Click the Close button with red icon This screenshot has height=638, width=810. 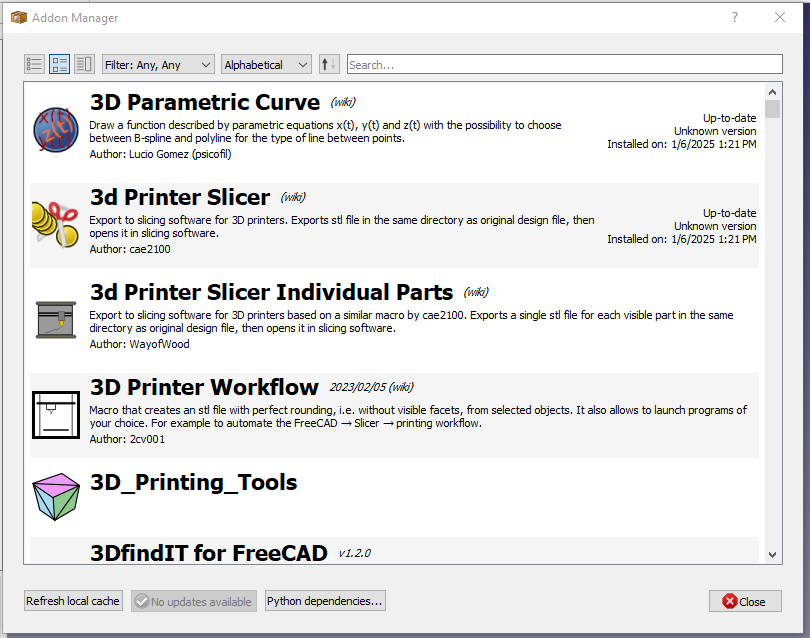[x=745, y=601]
